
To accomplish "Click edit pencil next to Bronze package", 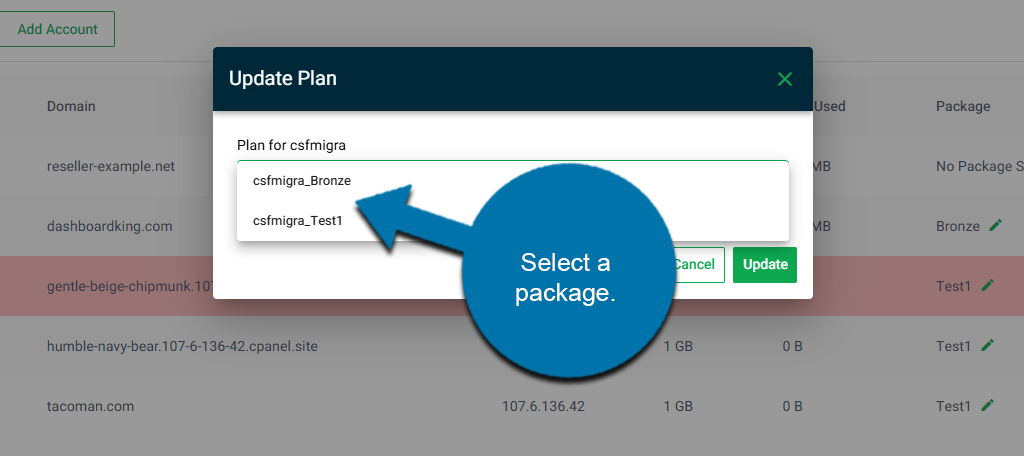I will click(x=995, y=226).
